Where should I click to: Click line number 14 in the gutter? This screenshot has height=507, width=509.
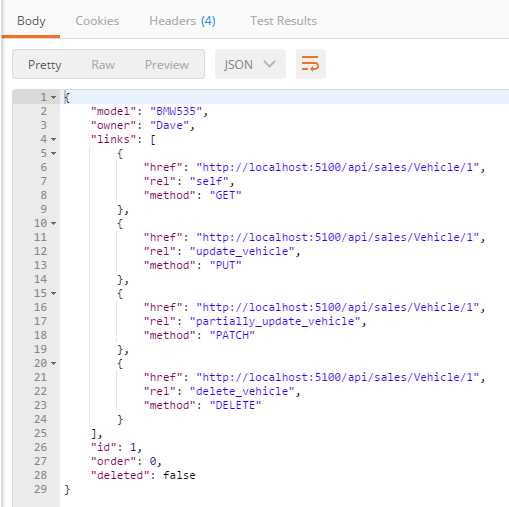coord(40,279)
